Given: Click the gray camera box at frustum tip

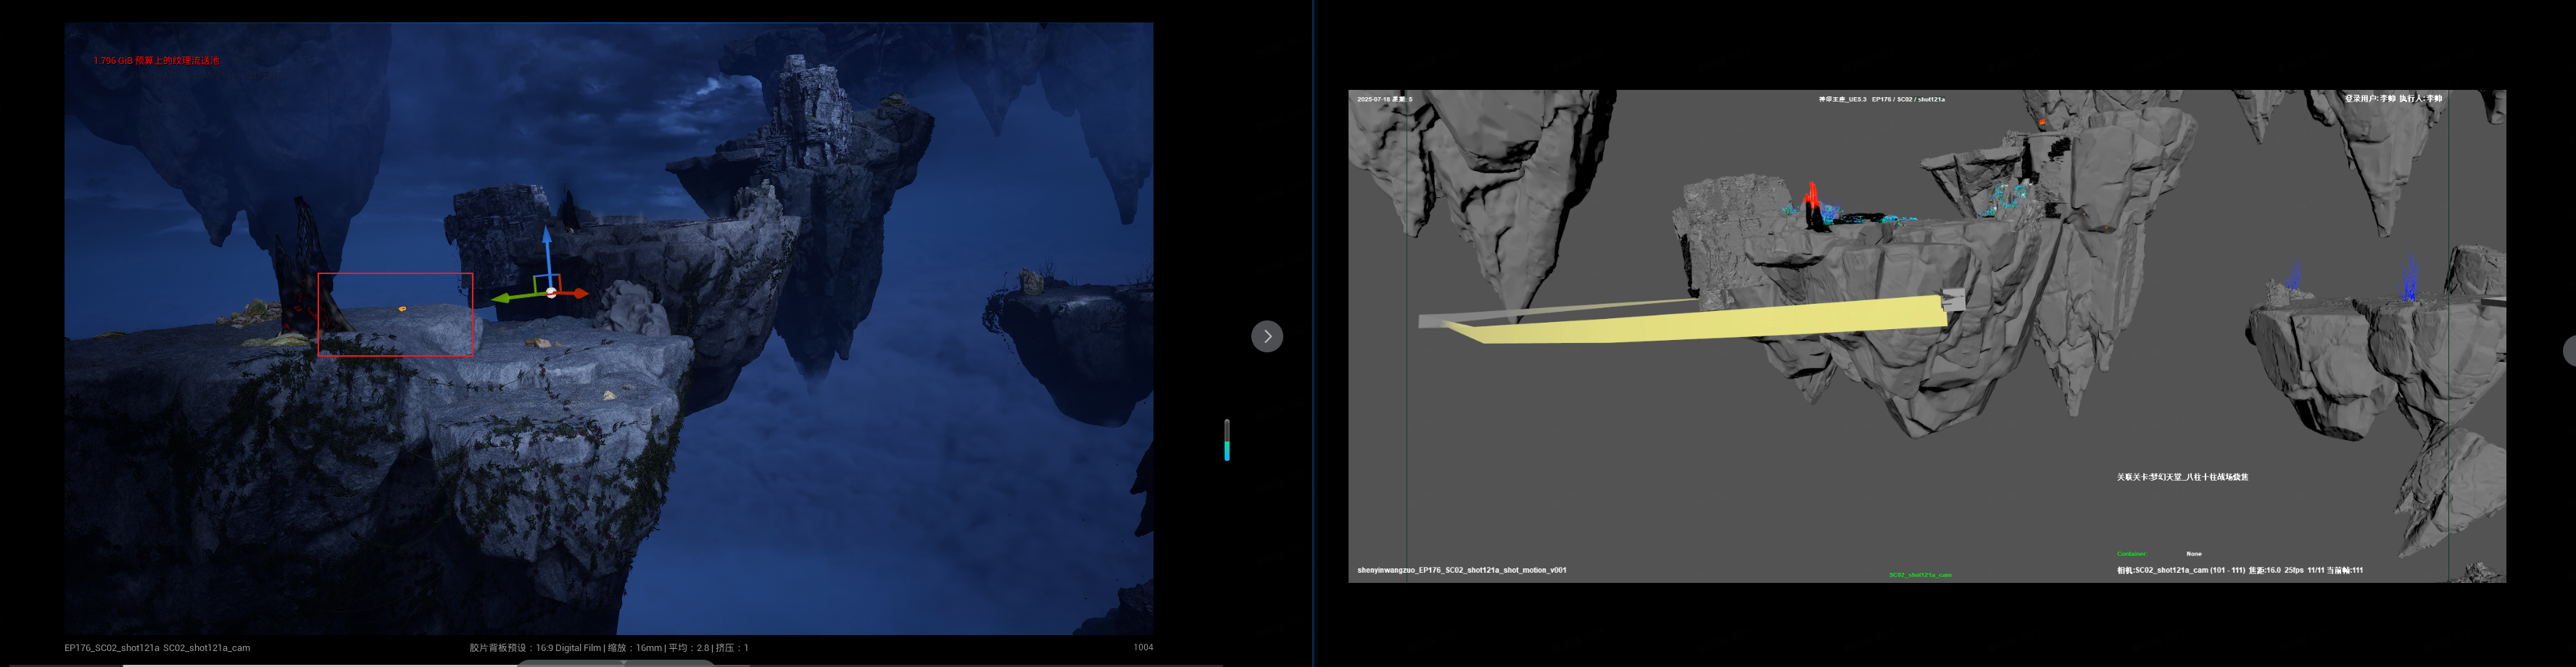Looking at the screenshot, I should point(1953,299).
